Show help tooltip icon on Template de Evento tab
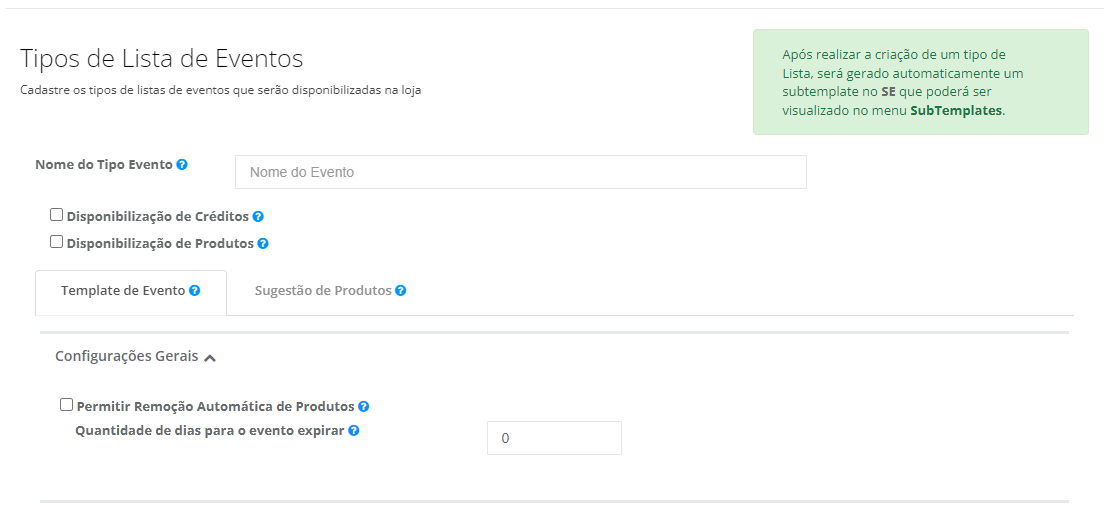The width and height of the screenshot is (1108, 505). pos(194,290)
